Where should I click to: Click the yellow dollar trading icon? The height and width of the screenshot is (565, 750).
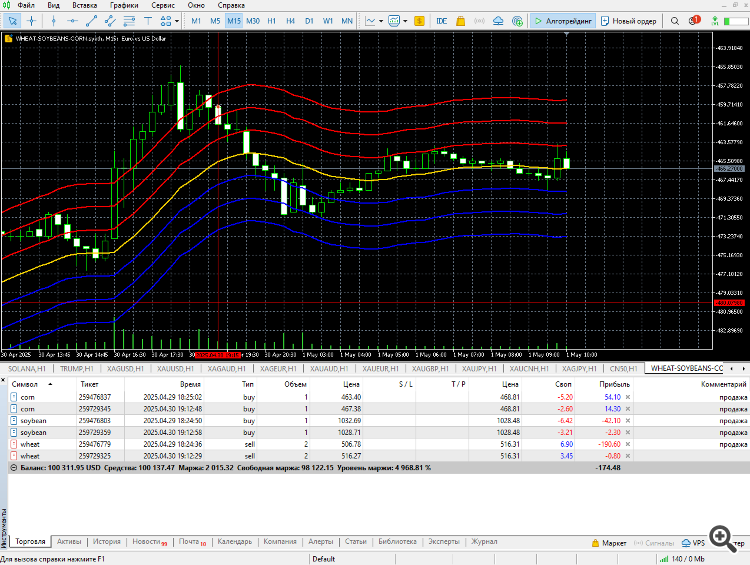tap(419, 21)
